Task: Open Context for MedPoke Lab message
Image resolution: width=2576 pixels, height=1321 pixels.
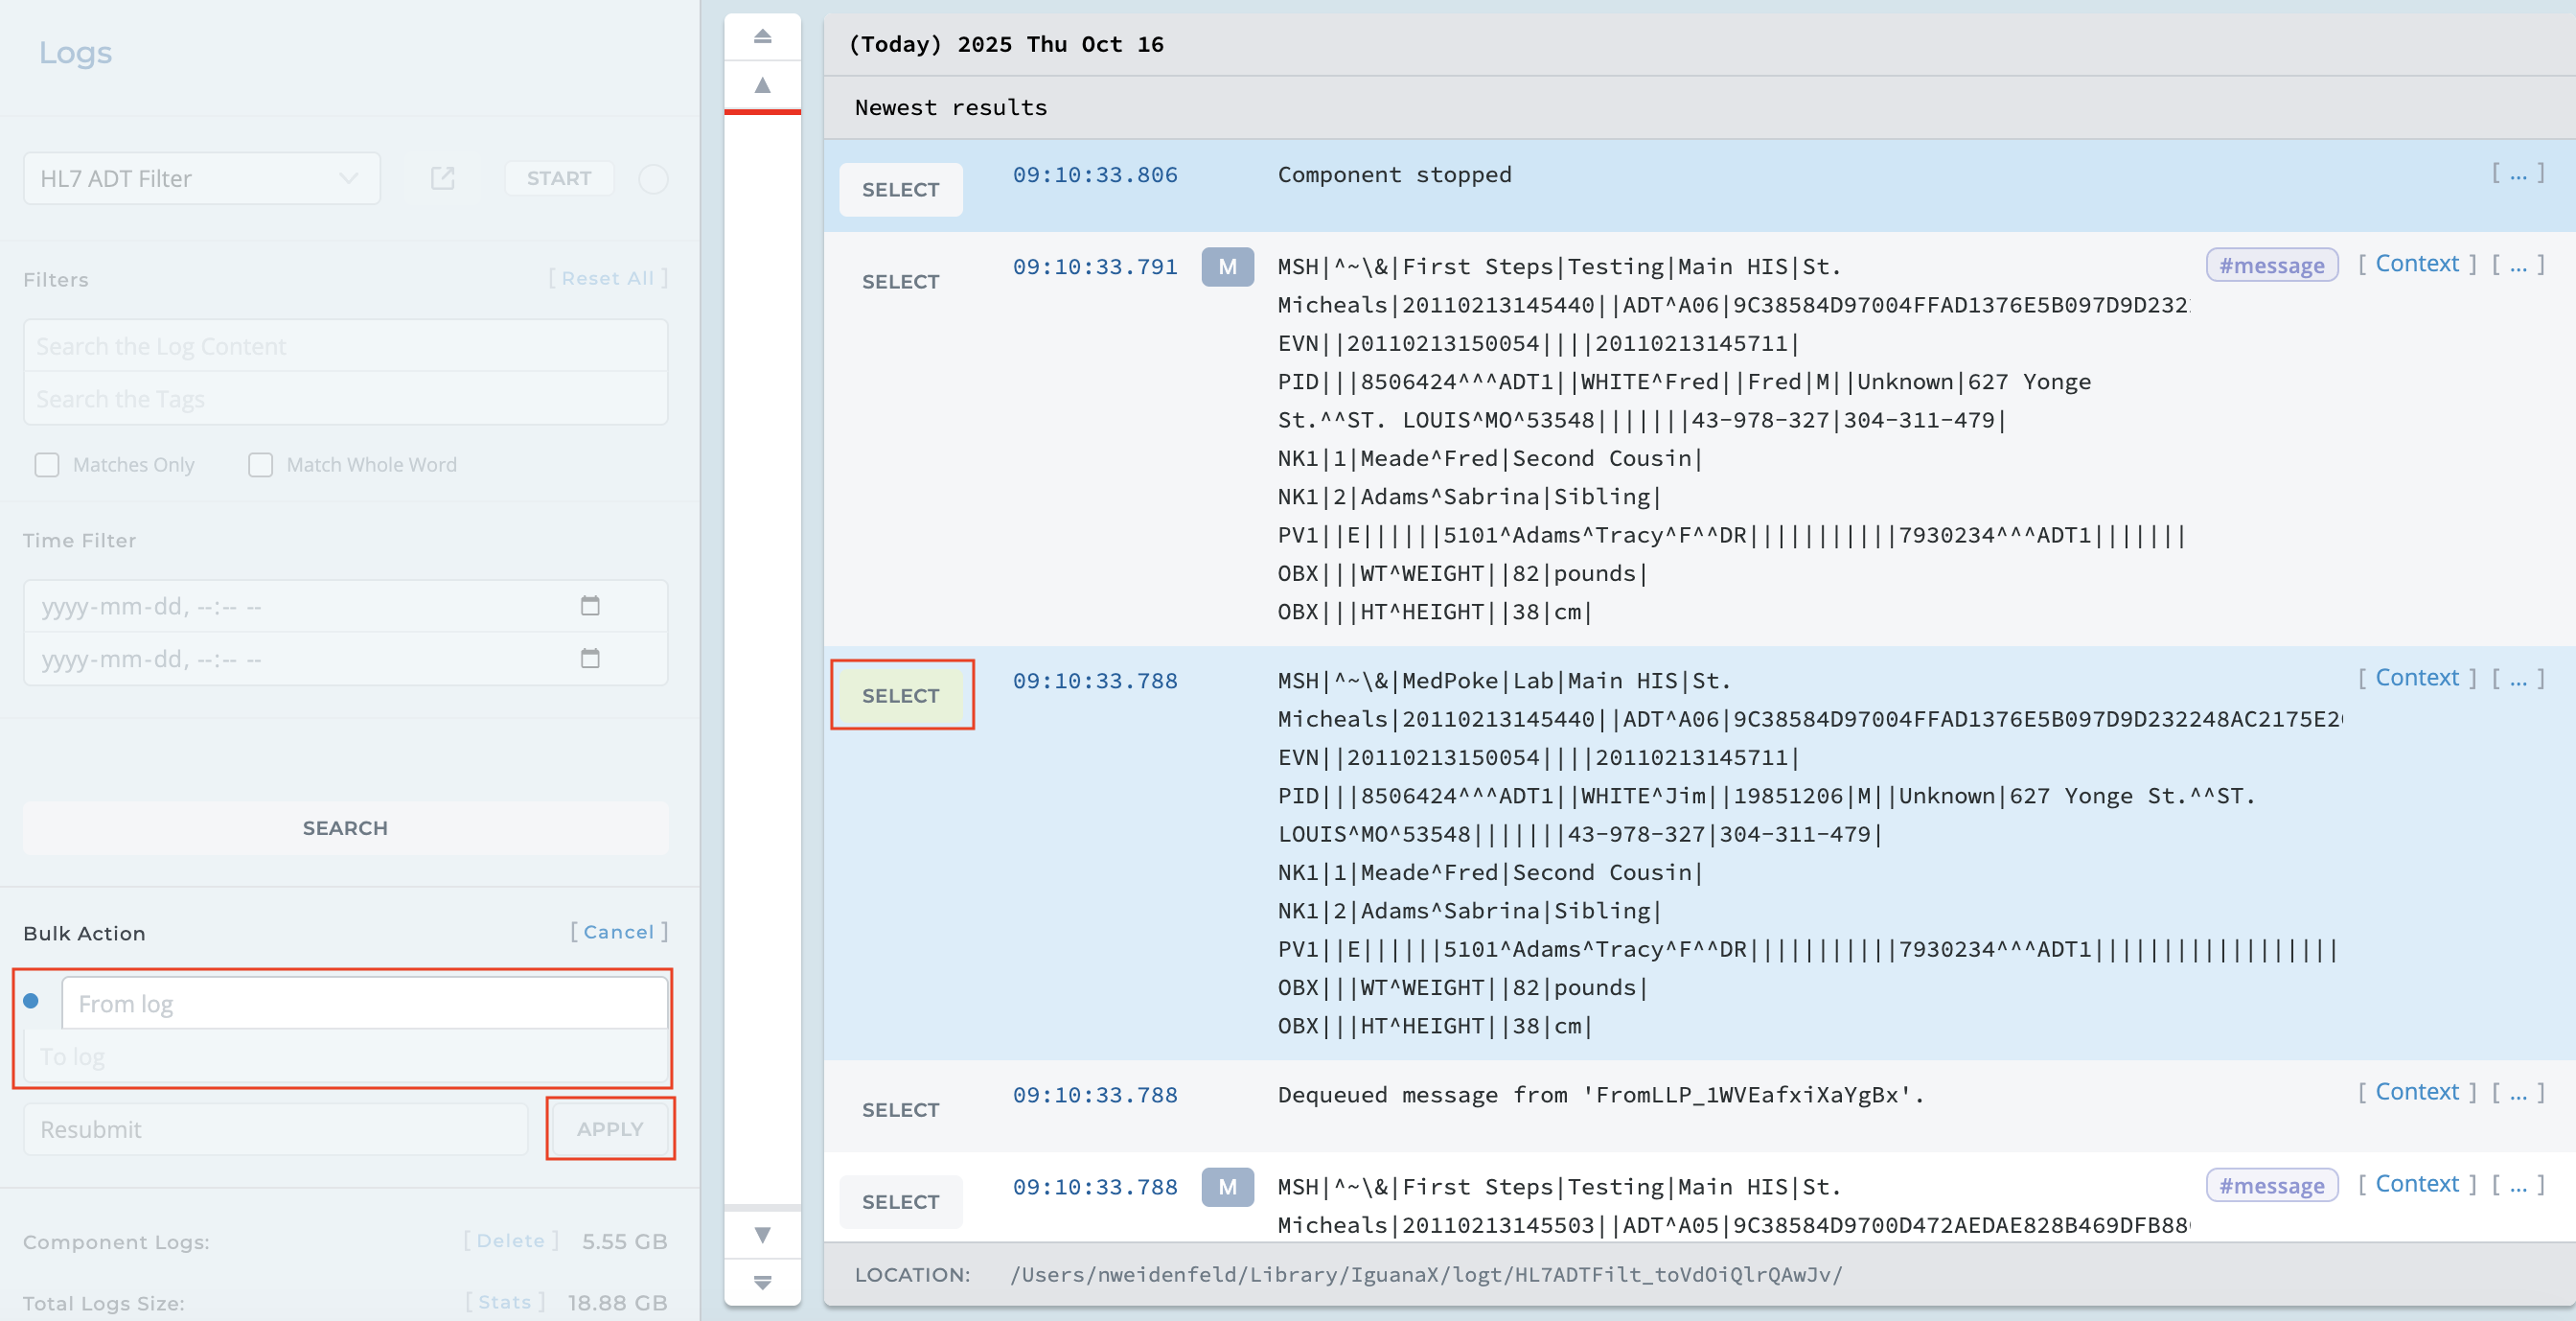Action: [2416, 678]
